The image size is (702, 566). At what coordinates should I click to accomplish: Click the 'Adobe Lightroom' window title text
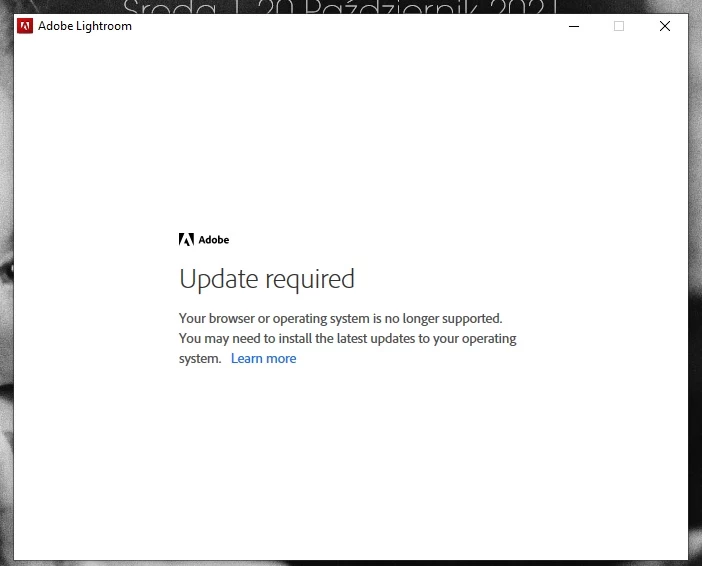tap(85, 26)
